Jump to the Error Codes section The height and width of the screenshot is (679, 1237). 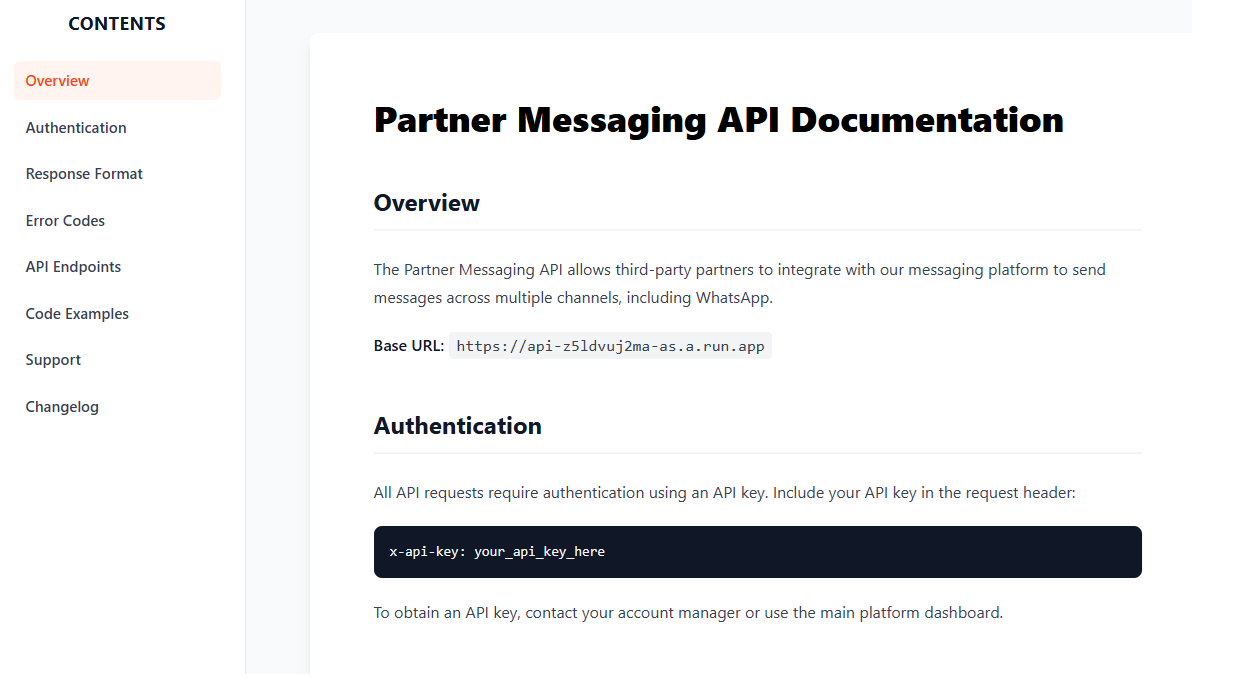65,221
